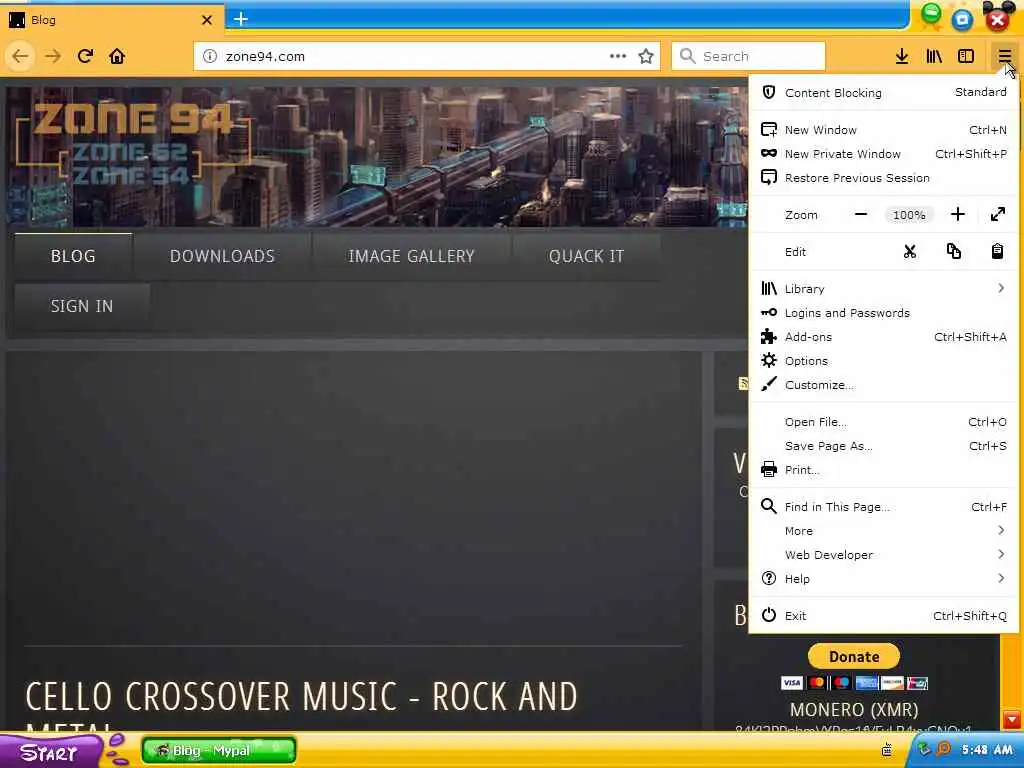Open Logins and Passwords

(x=884, y=313)
